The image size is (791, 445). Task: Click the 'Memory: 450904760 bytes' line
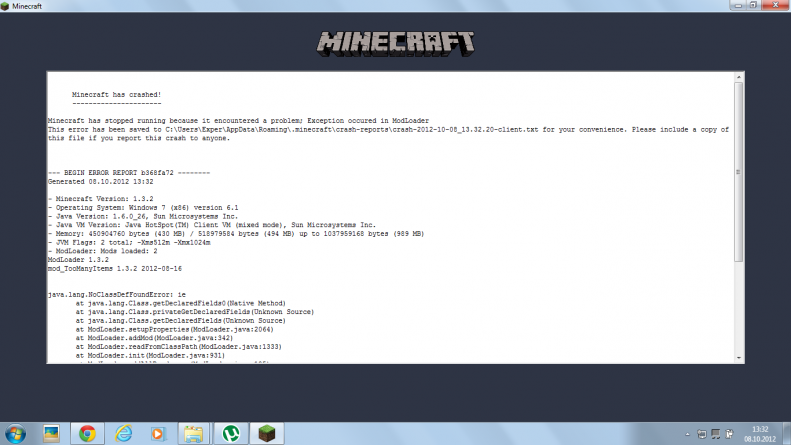click(236, 234)
